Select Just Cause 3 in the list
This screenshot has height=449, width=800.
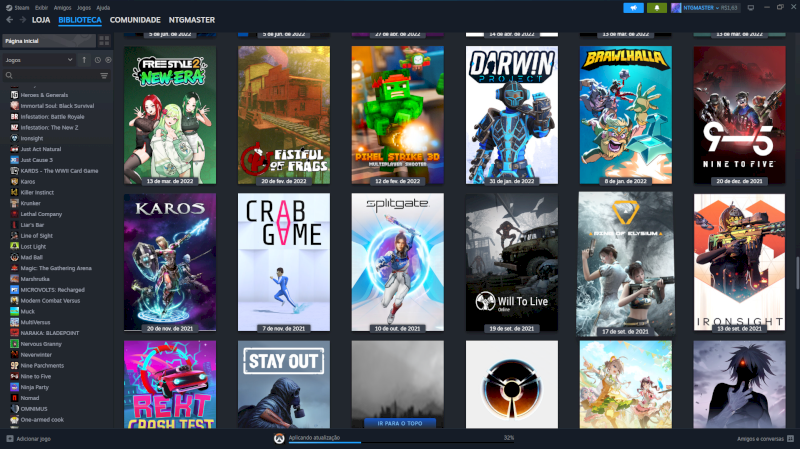tap(36, 160)
